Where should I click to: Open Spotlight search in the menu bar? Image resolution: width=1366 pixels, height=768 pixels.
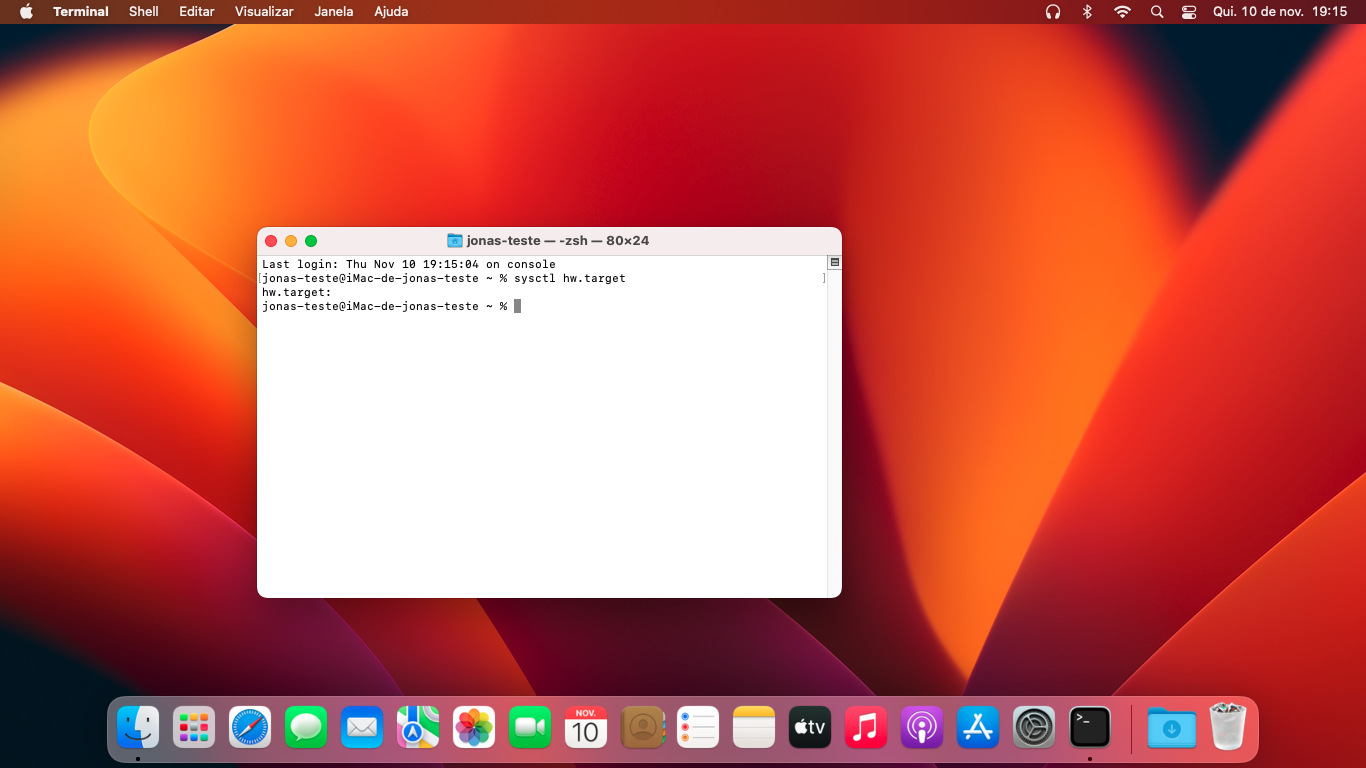coord(1156,12)
